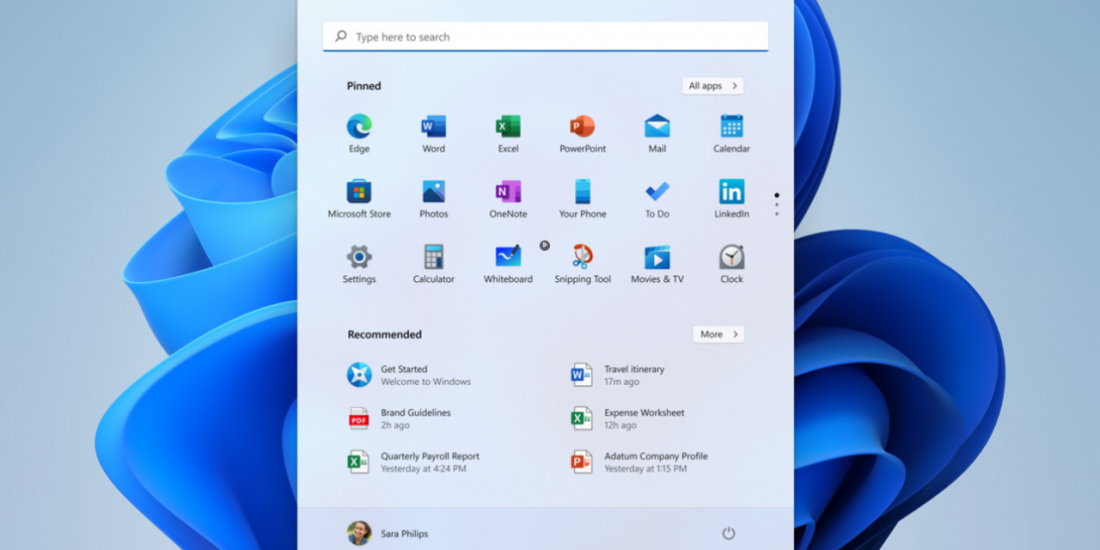Show More recommended items

click(719, 334)
